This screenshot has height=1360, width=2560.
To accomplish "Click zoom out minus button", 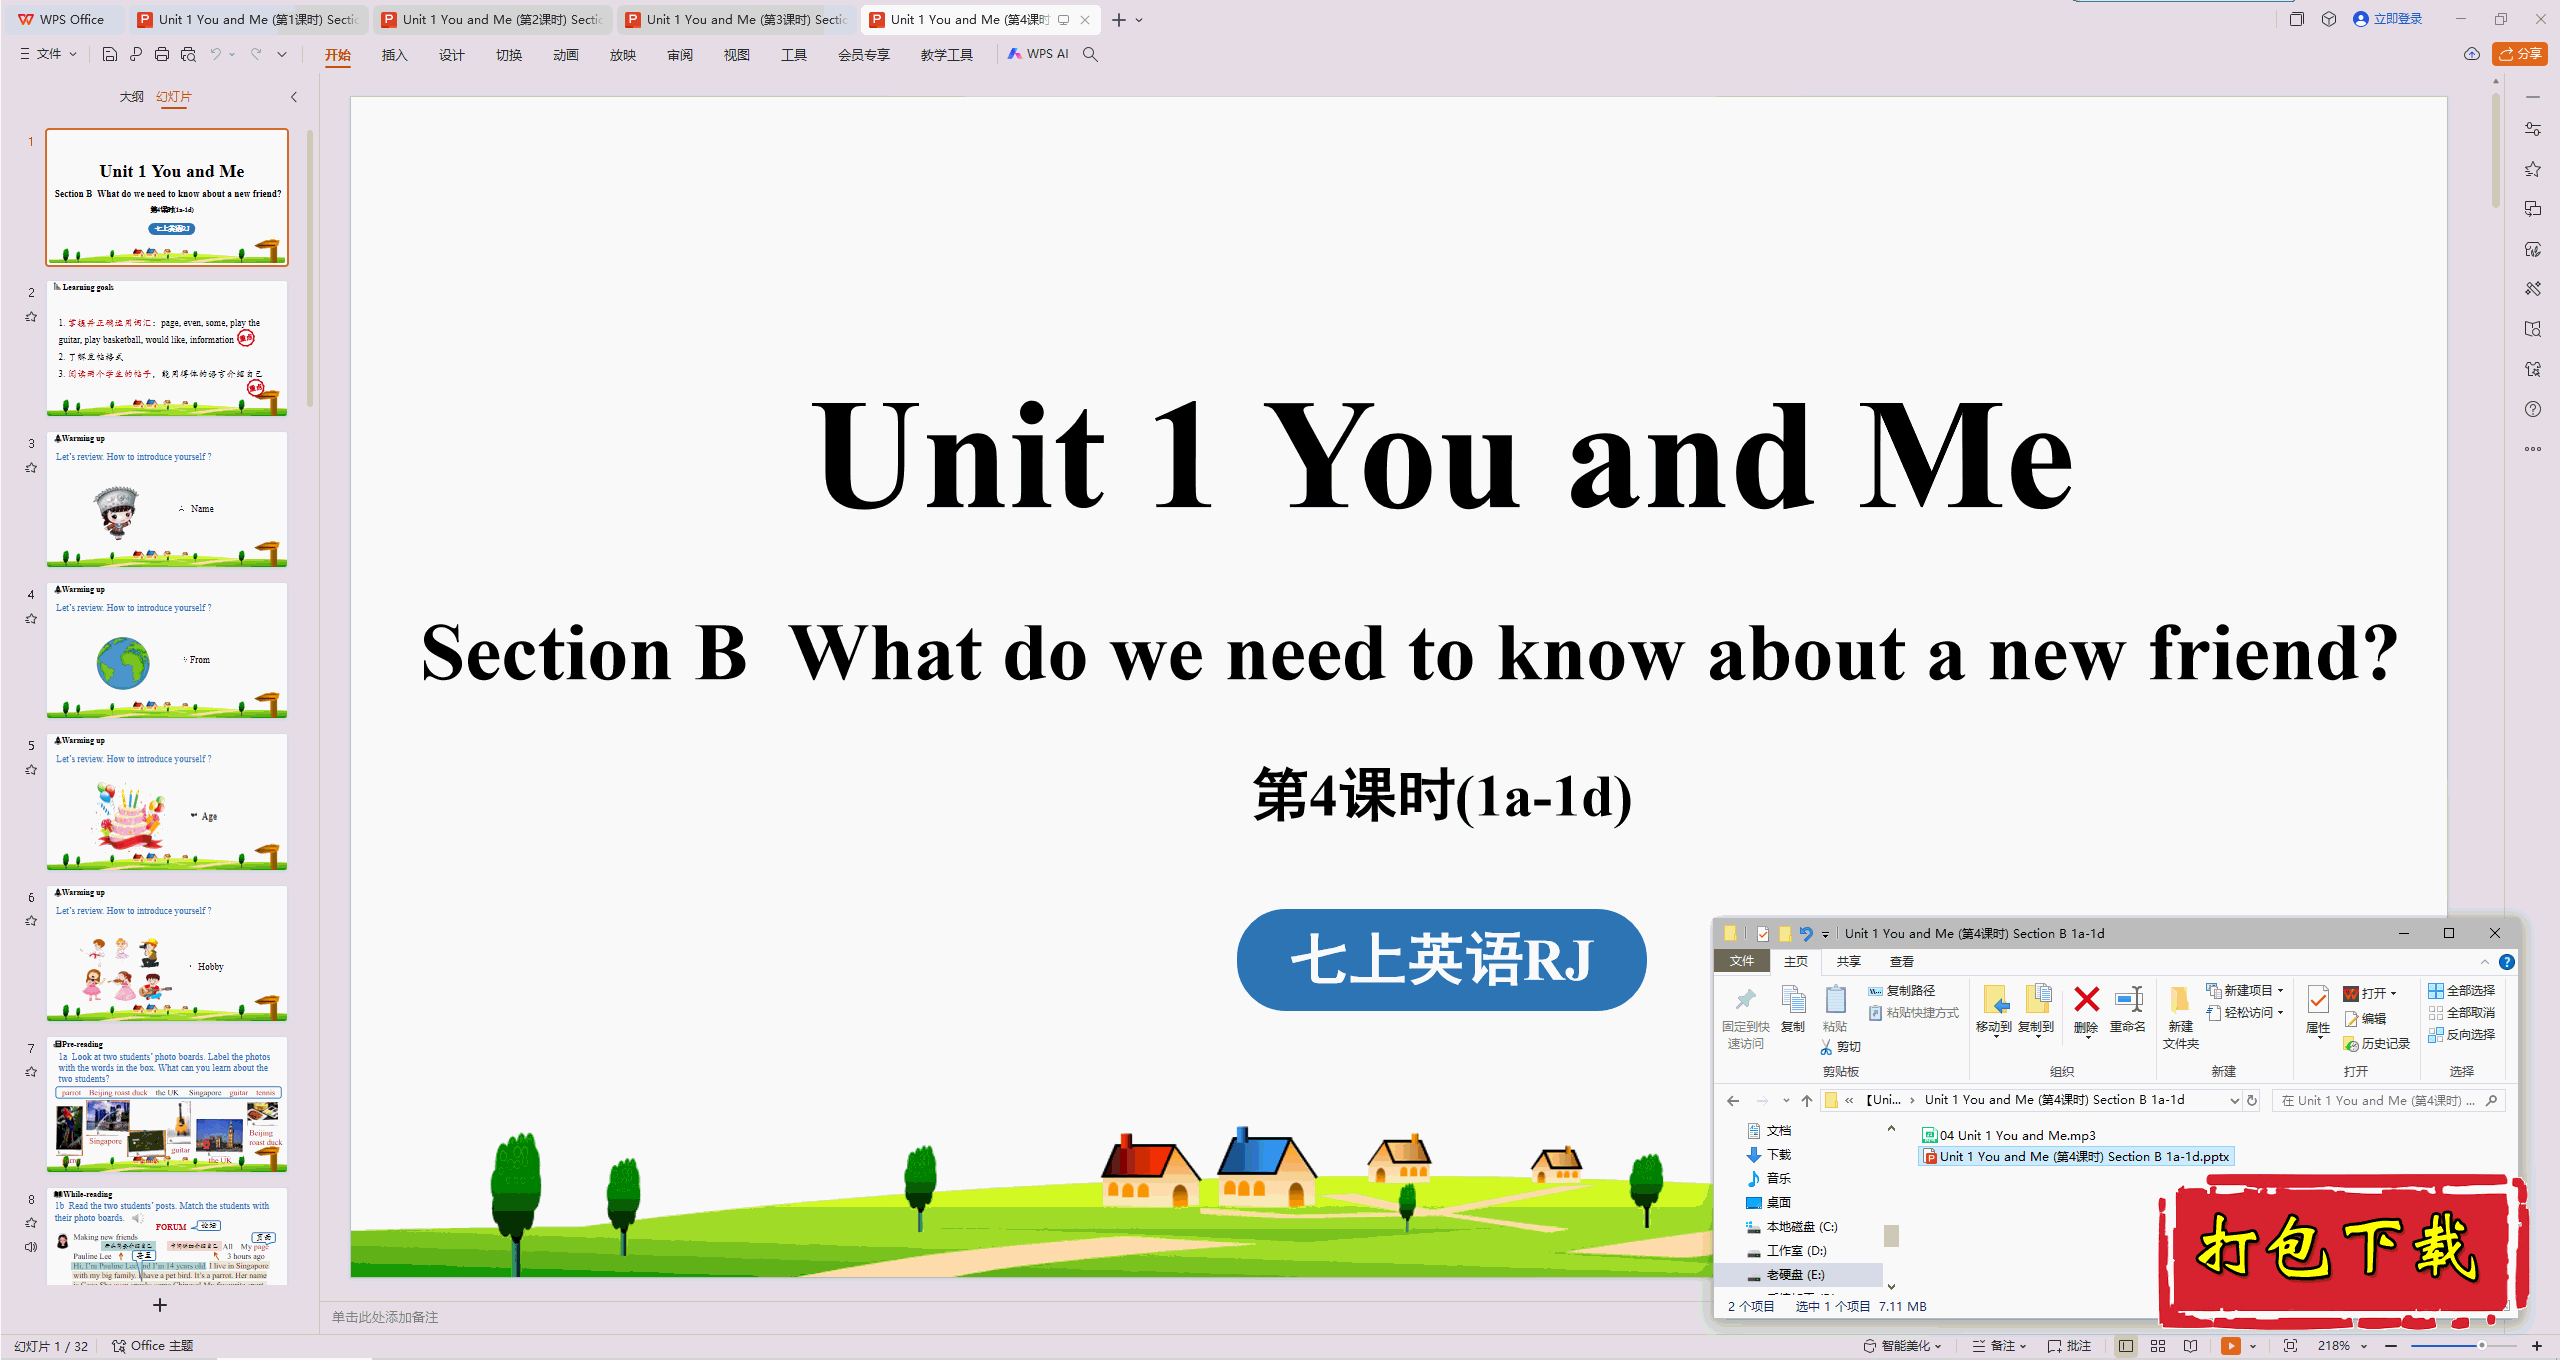I will [x=2391, y=1346].
